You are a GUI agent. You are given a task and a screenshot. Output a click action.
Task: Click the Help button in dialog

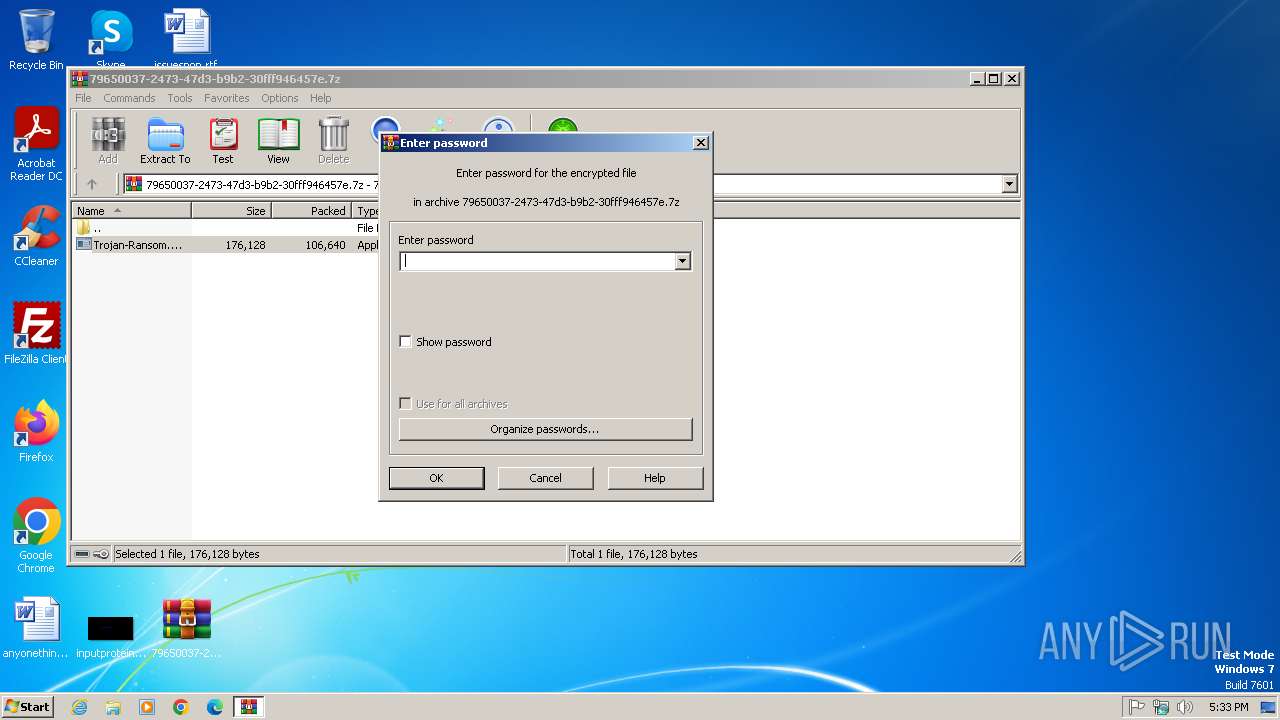(655, 478)
